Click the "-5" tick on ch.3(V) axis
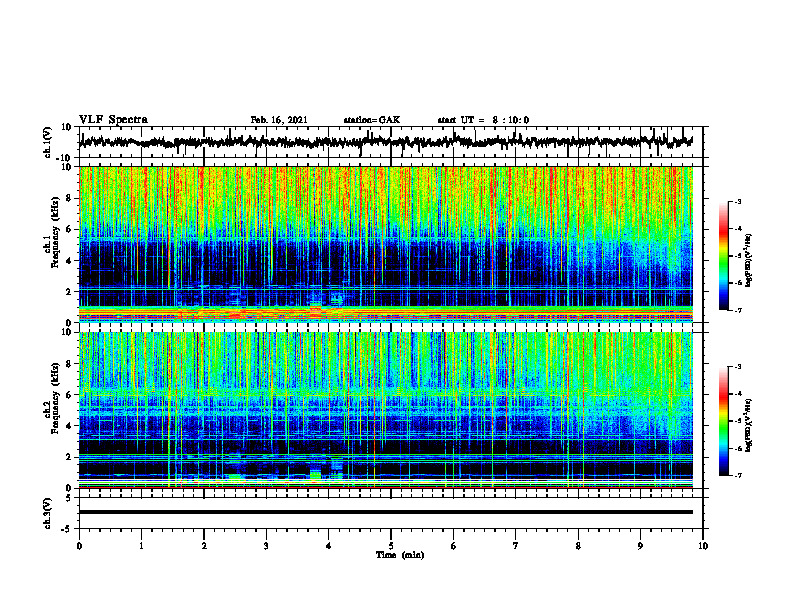792x612 pixels. point(67,529)
